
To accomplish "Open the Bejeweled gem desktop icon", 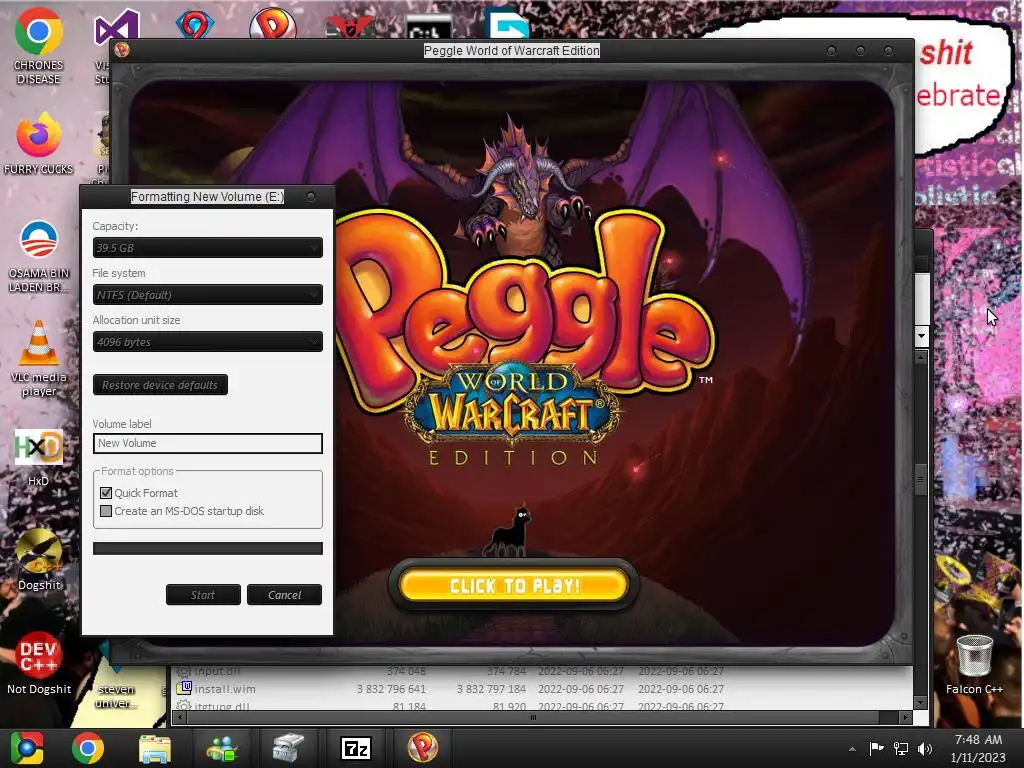I will [195, 25].
